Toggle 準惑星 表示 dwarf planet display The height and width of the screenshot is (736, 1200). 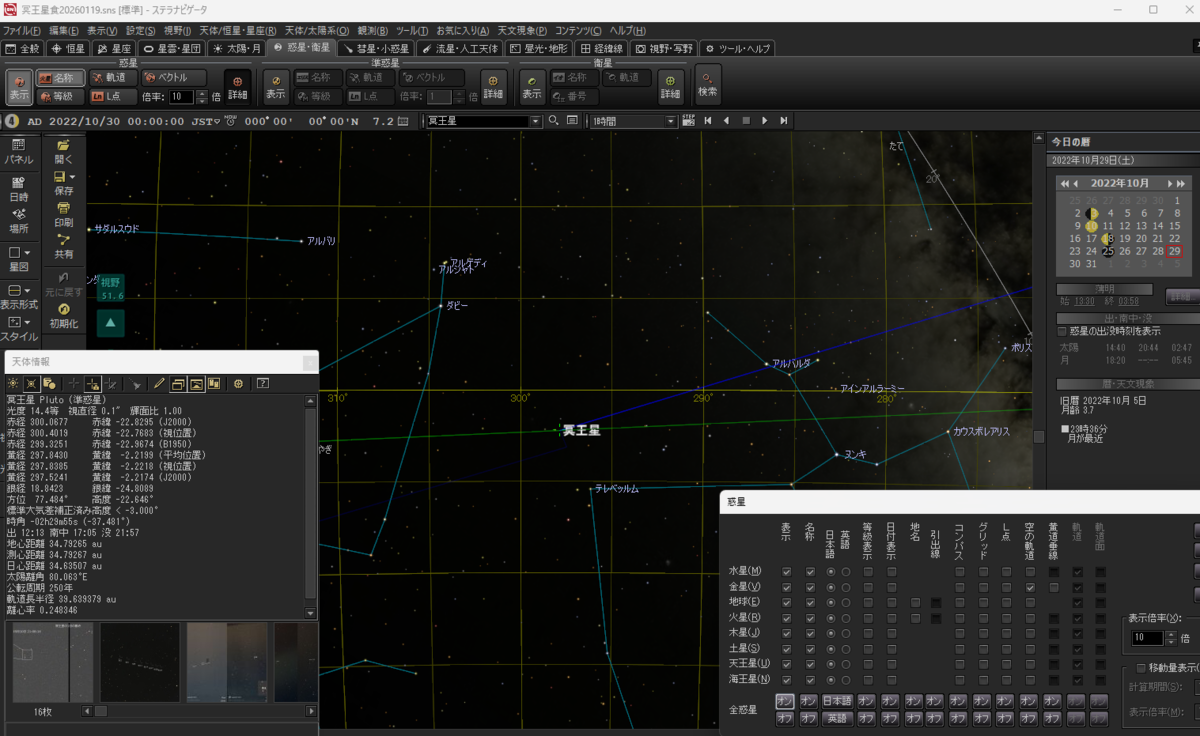(276, 87)
